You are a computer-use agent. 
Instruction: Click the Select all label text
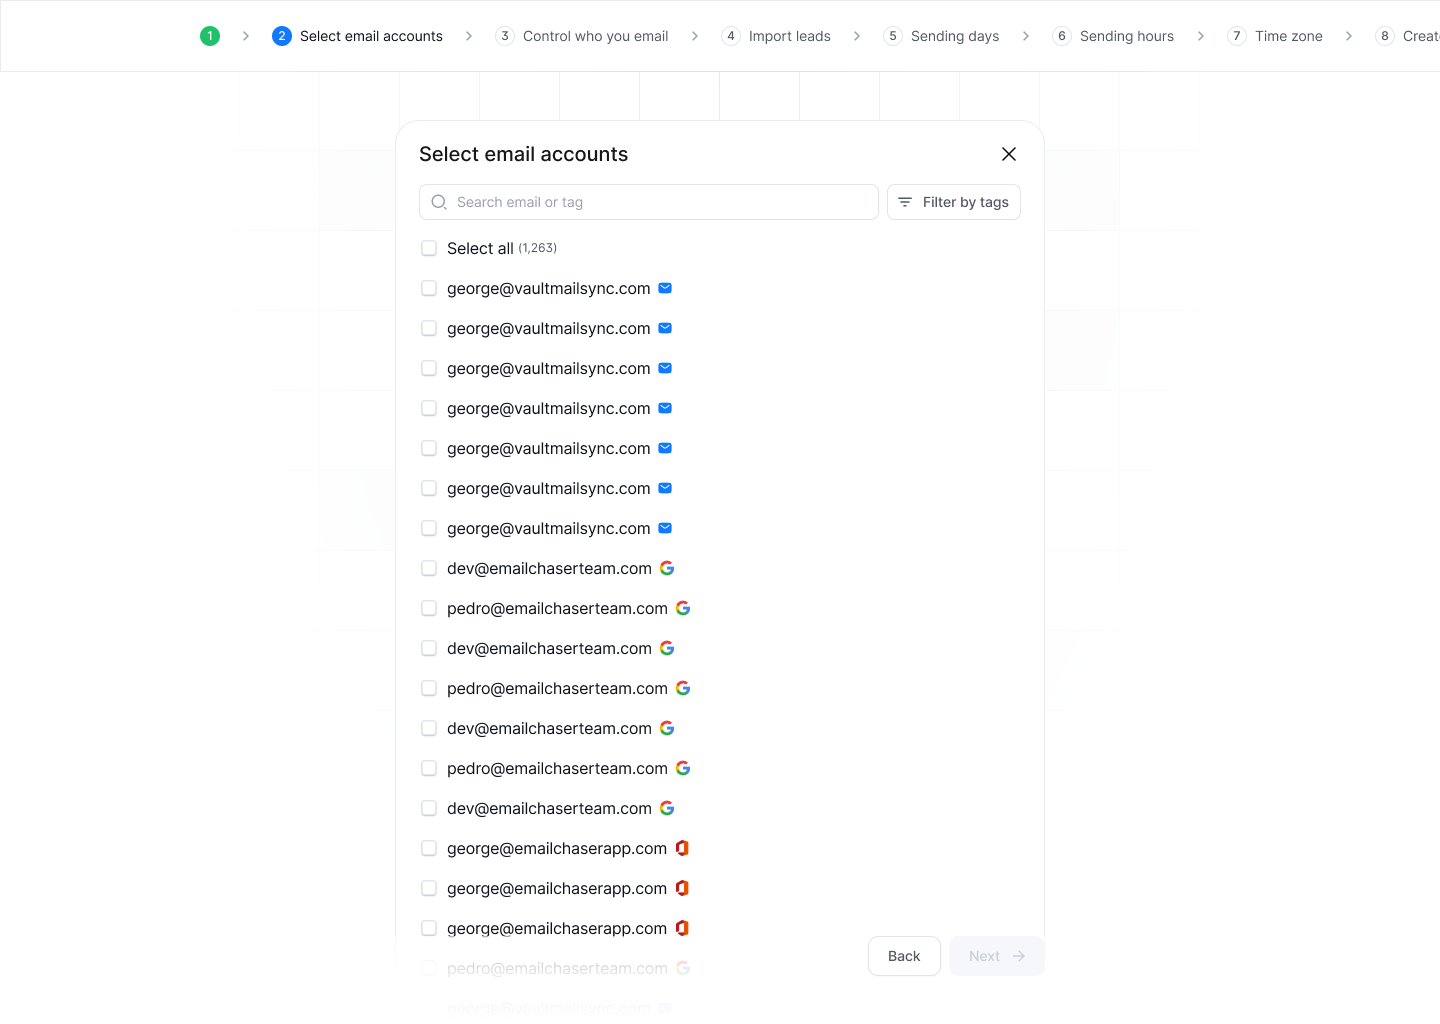(x=480, y=248)
